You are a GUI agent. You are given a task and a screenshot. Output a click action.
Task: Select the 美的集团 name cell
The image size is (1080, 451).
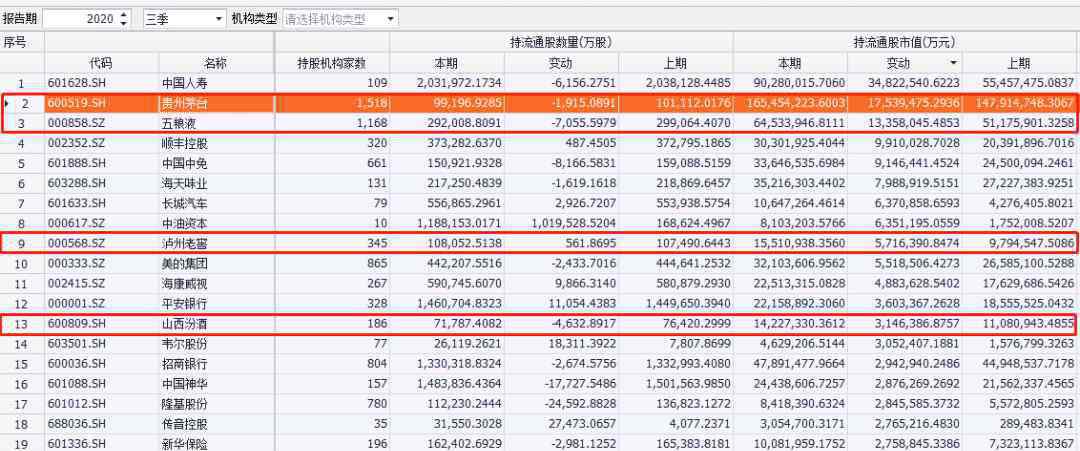coord(216,264)
